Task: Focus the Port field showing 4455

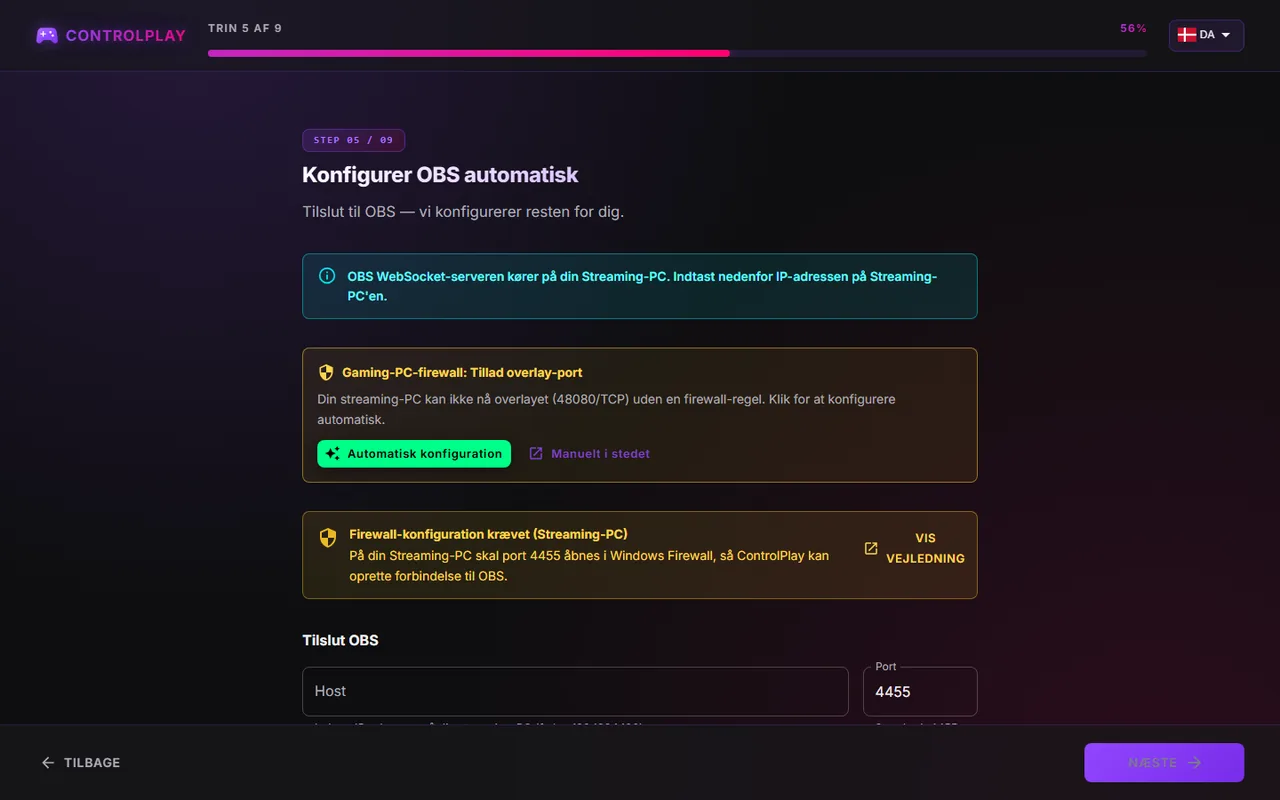Action: point(920,691)
